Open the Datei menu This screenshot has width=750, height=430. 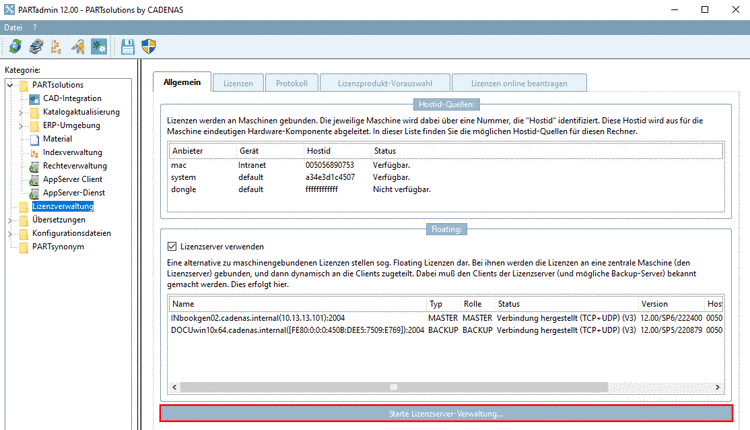(13, 27)
